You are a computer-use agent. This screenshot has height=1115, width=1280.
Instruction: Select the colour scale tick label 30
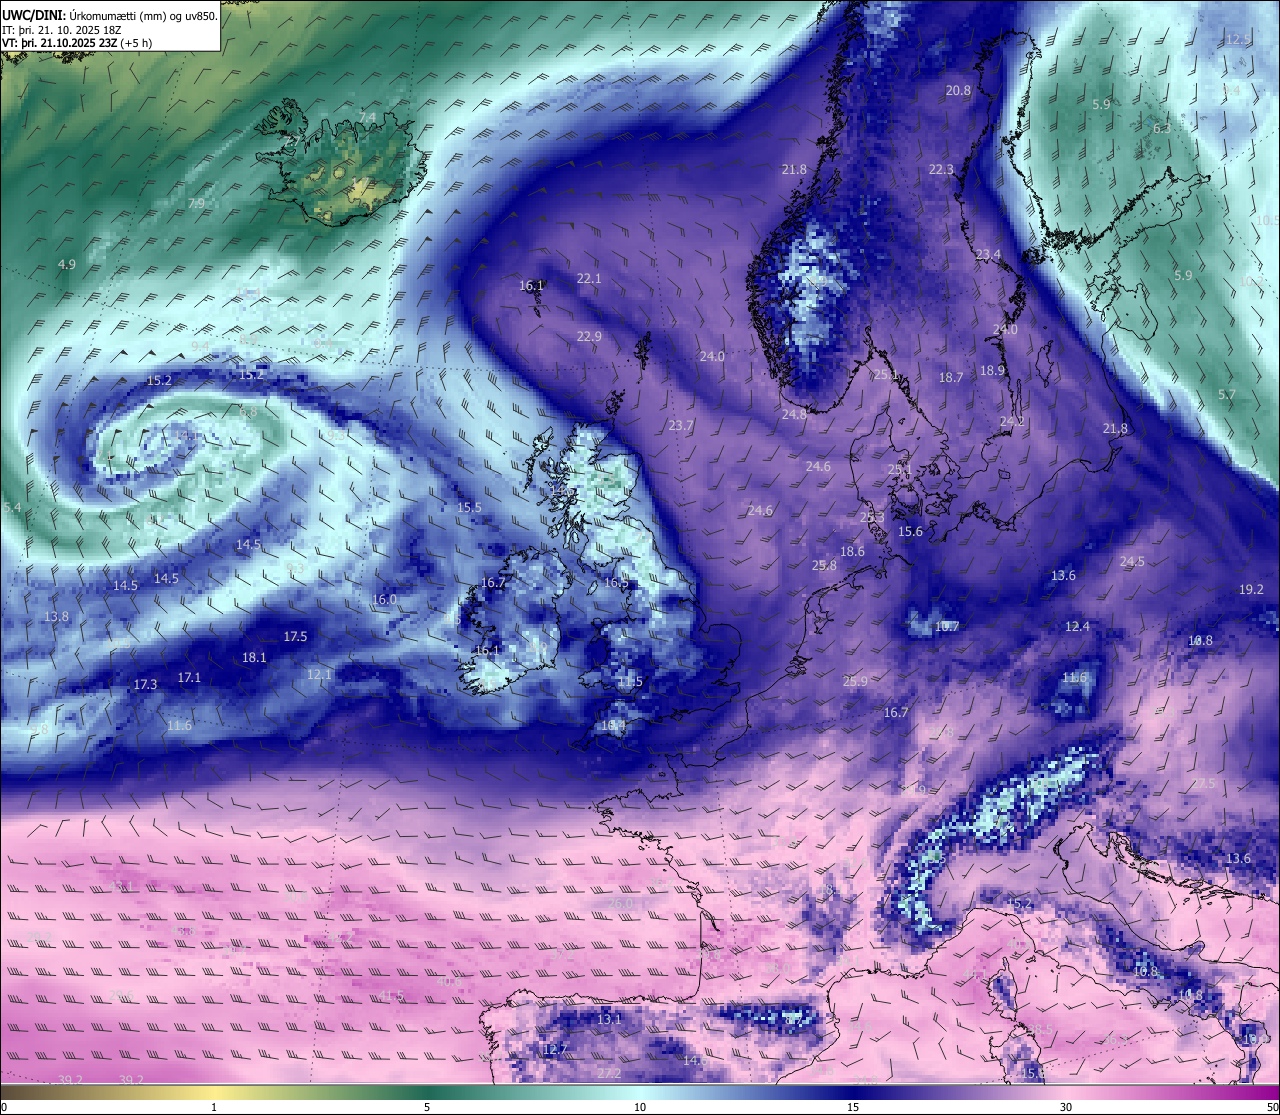1066,1107
